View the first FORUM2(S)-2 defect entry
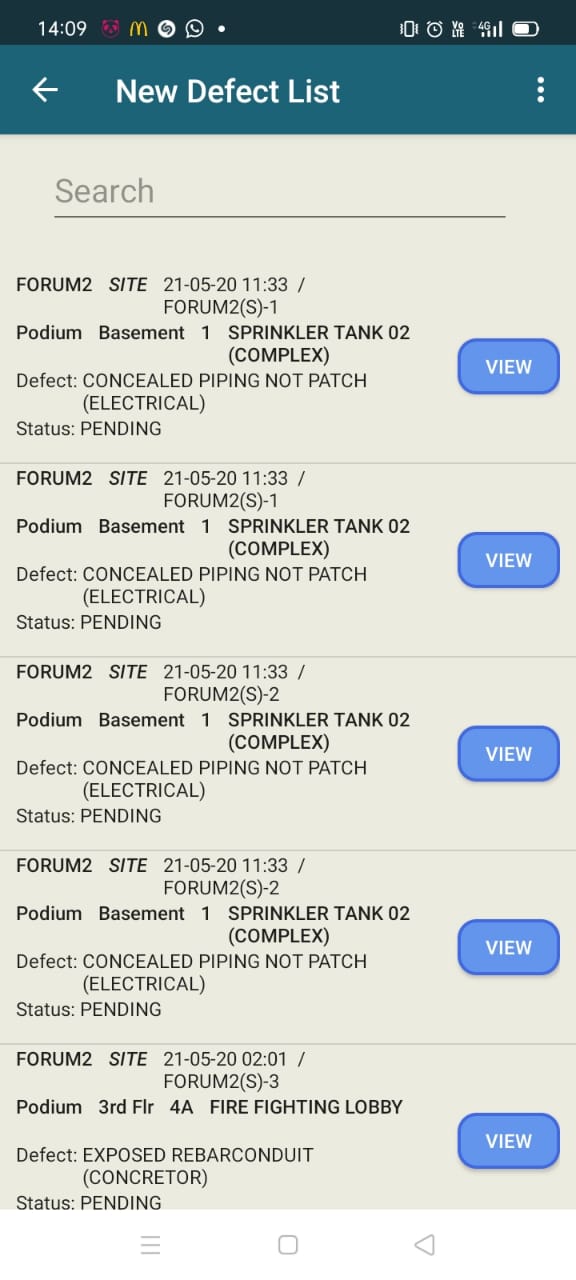576x1280 pixels. click(x=508, y=754)
